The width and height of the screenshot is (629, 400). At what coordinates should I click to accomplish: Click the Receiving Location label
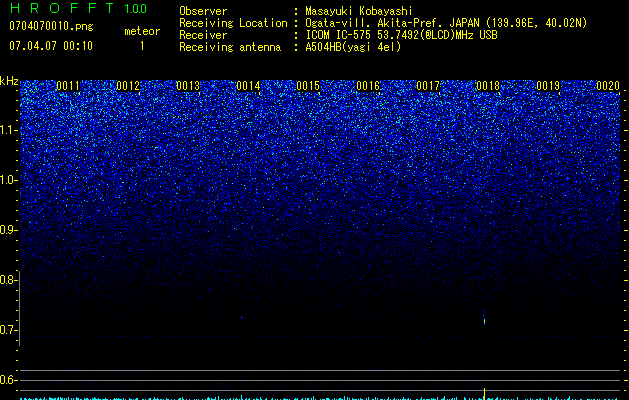click(233, 23)
